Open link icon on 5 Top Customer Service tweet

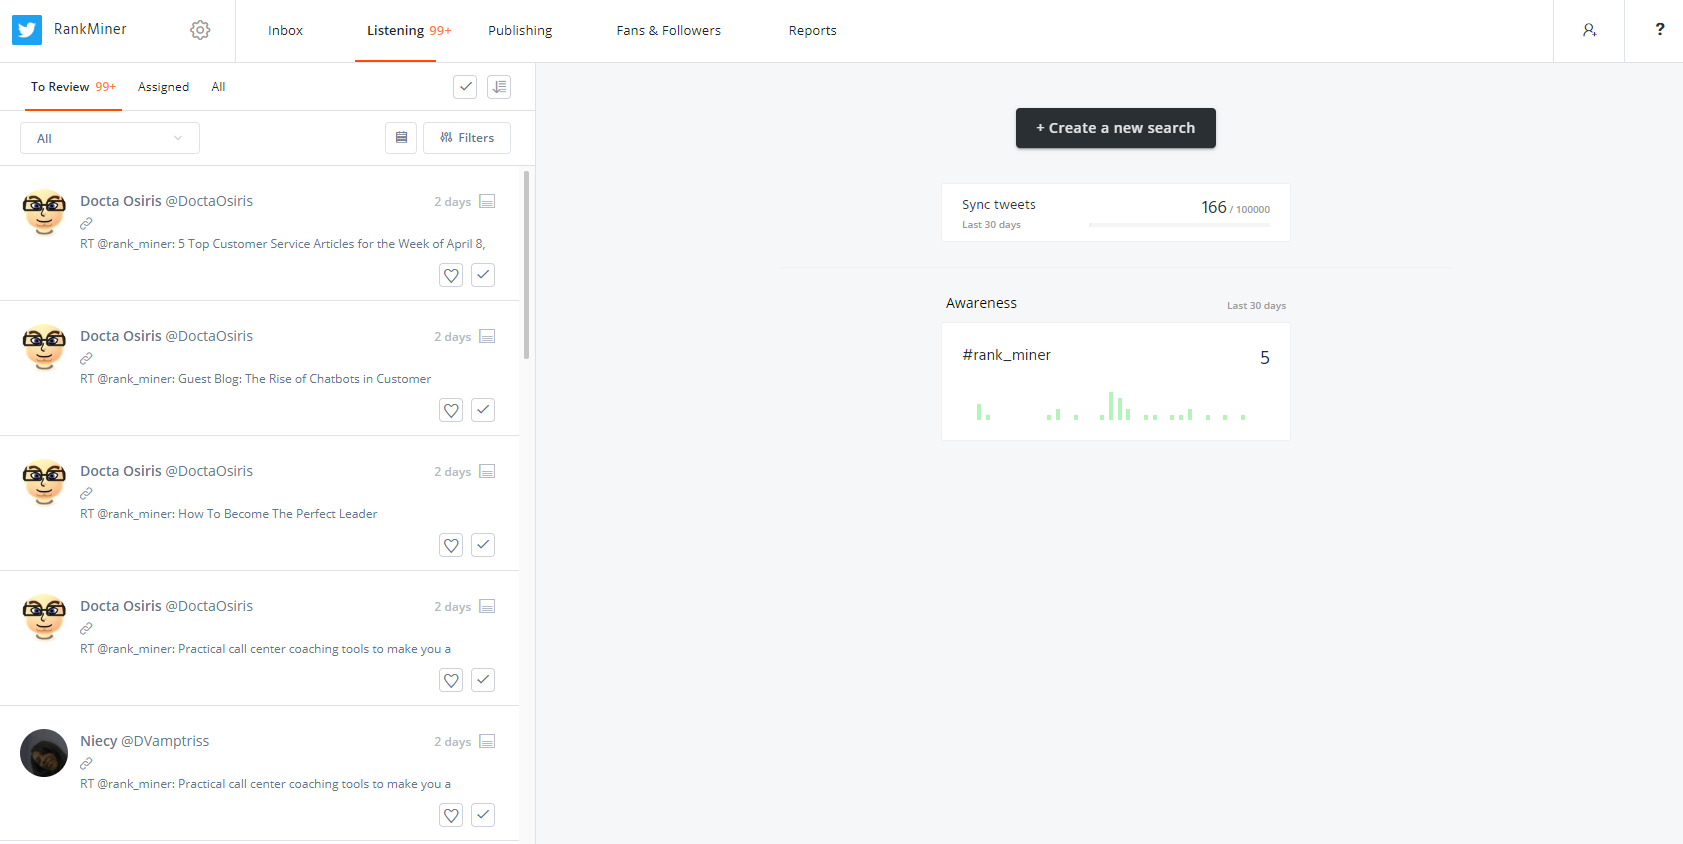pyautogui.click(x=86, y=223)
